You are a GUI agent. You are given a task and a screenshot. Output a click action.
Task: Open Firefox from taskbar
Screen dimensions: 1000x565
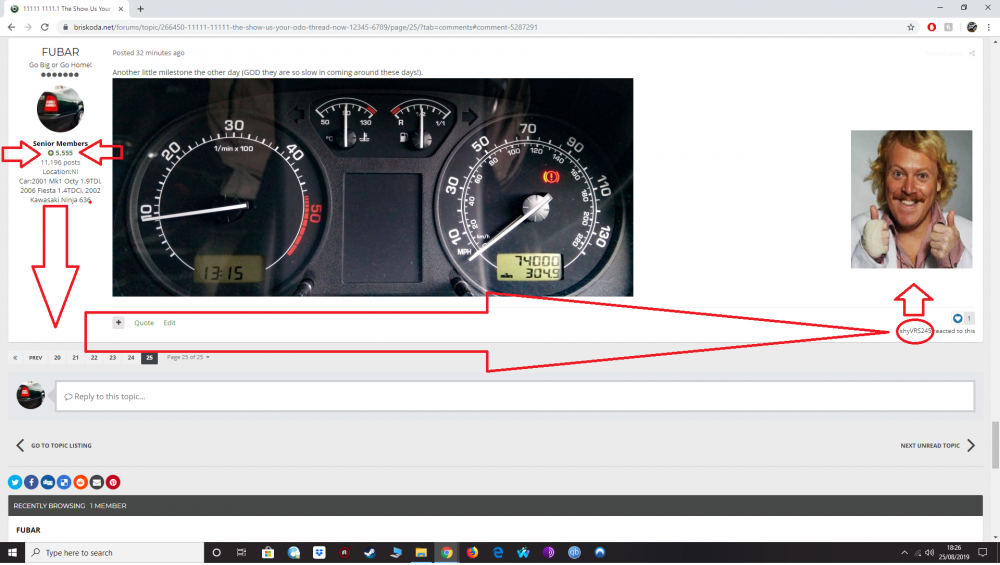[472, 553]
